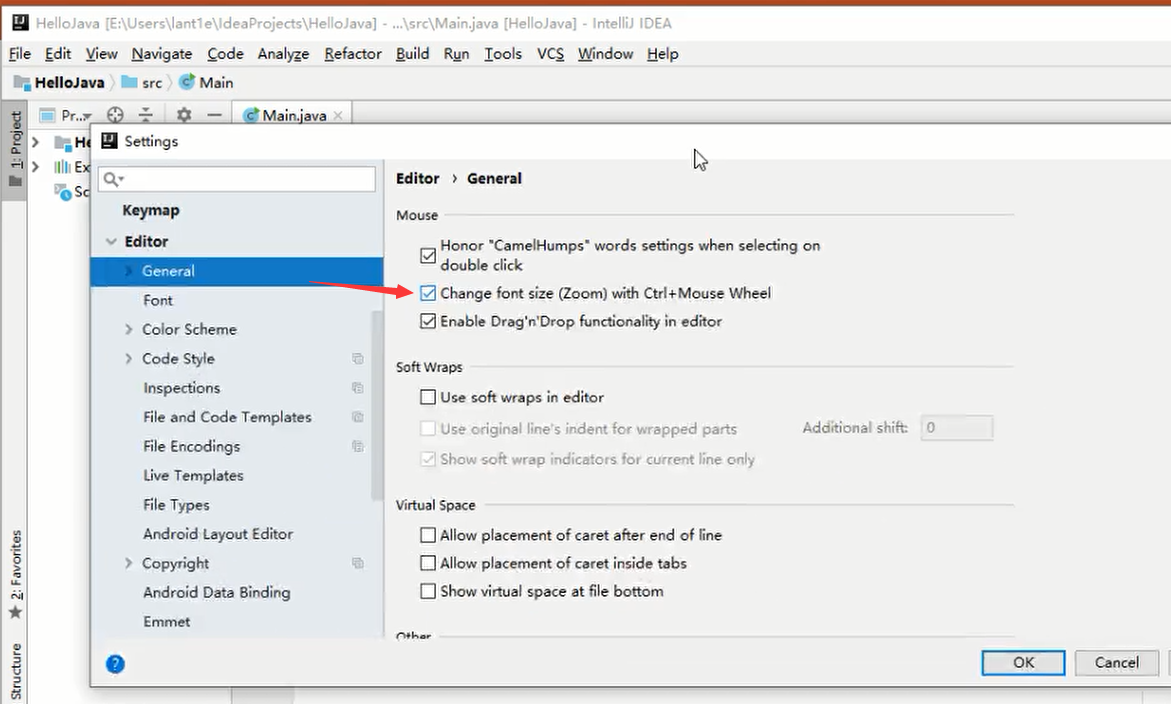The height and width of the screenshot is (704, 1171).
Task: Toggle Honor CamelHumps words checkbox
Action: [428, 255]
